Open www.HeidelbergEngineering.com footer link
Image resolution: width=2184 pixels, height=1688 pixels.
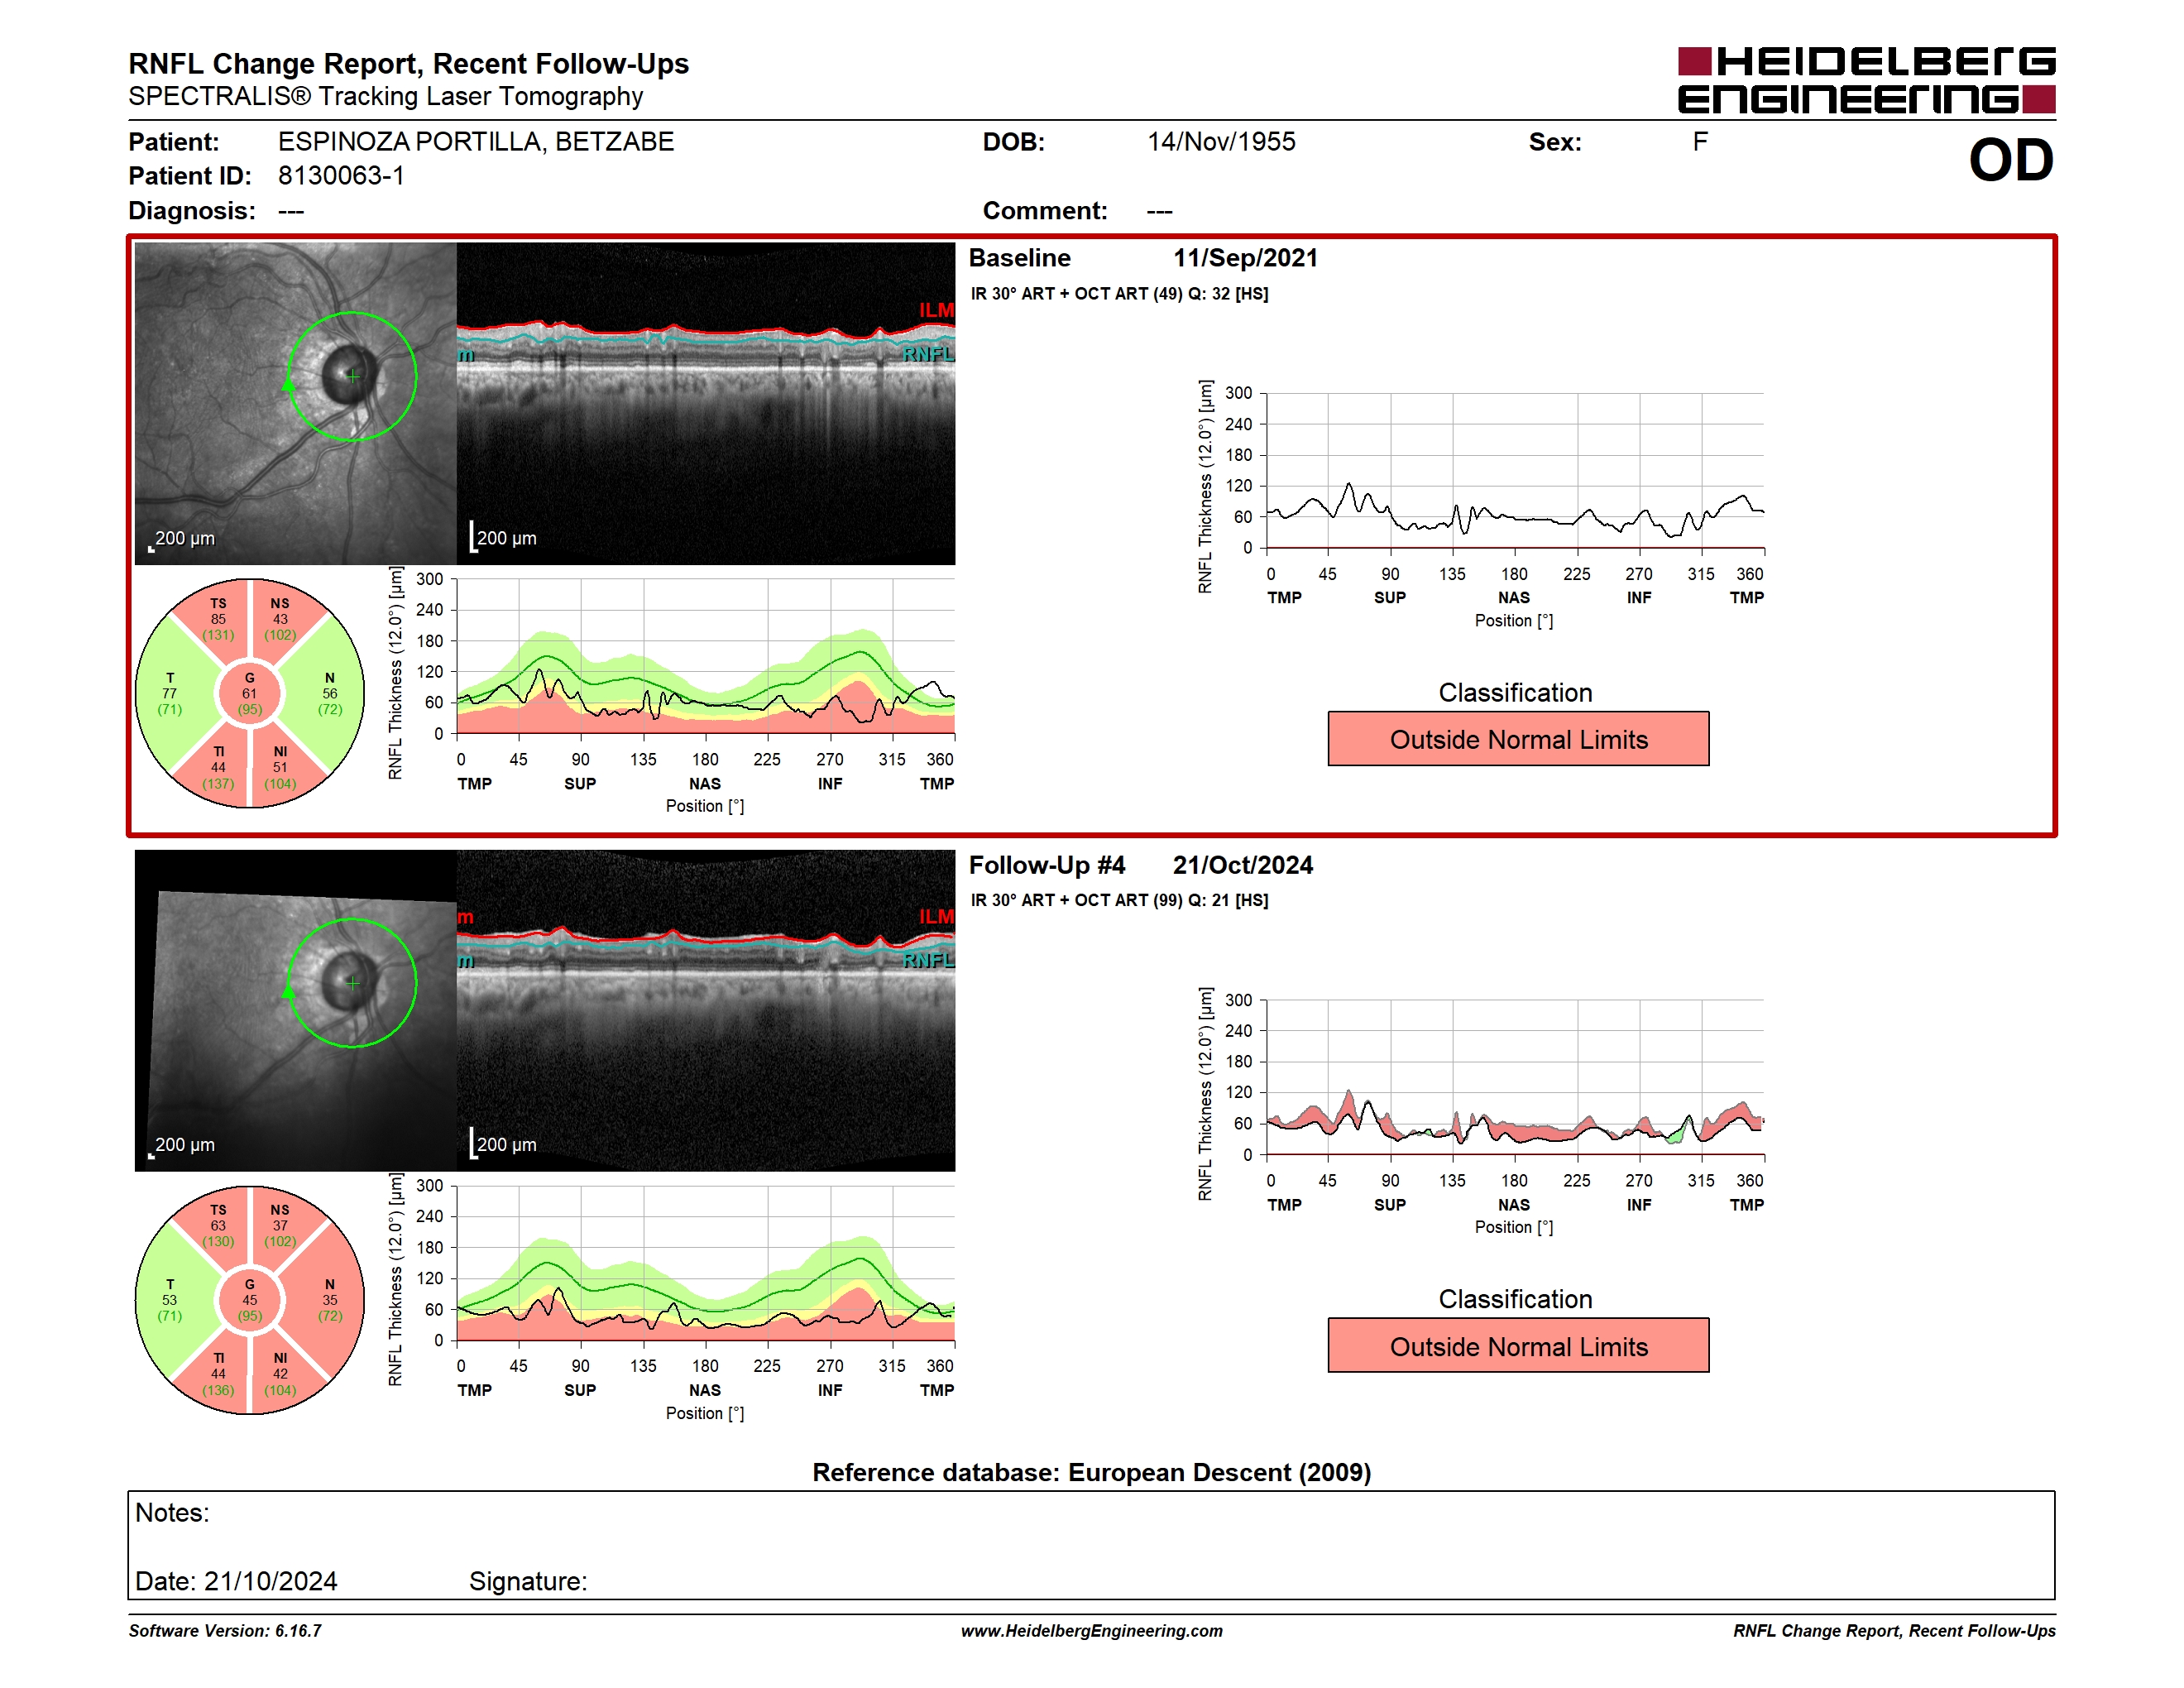click(1091, 1631)
